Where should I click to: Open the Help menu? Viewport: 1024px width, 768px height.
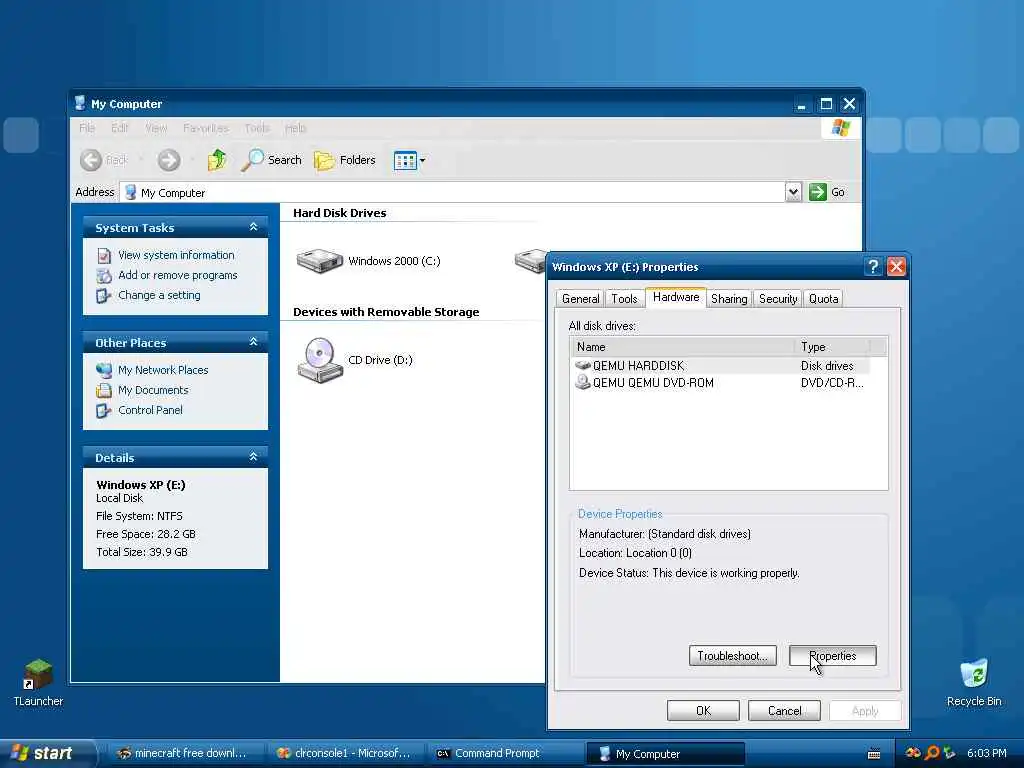click(295, 128)
